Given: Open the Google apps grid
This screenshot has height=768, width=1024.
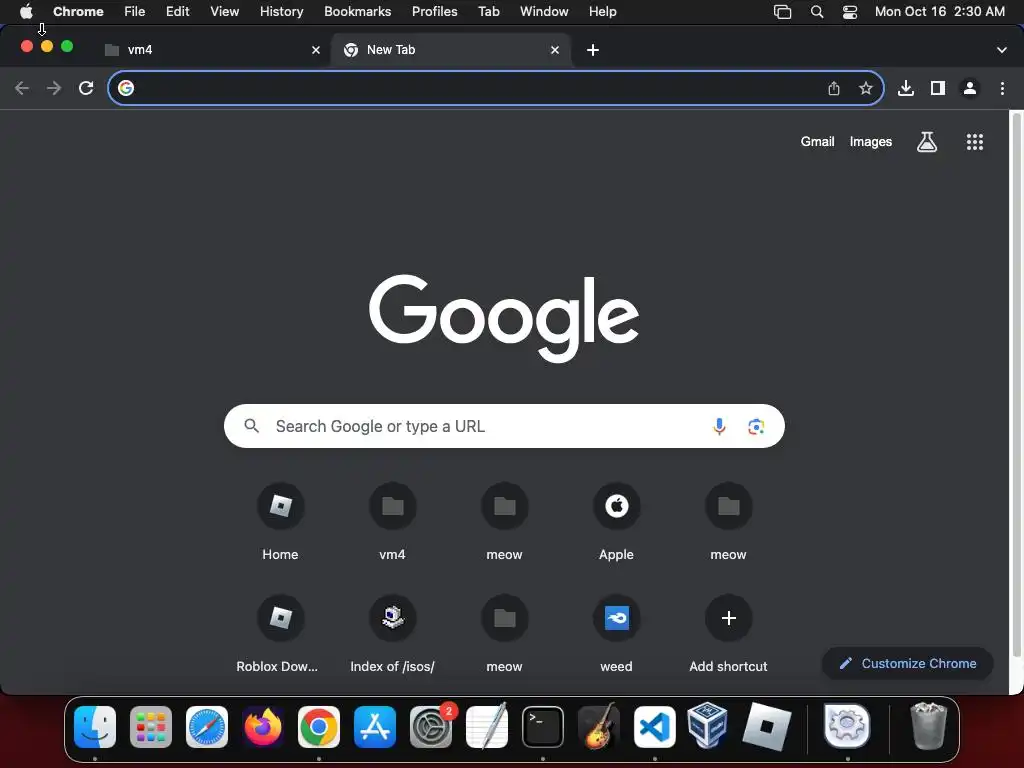Looking at the screenshot, I should point(975,142).
